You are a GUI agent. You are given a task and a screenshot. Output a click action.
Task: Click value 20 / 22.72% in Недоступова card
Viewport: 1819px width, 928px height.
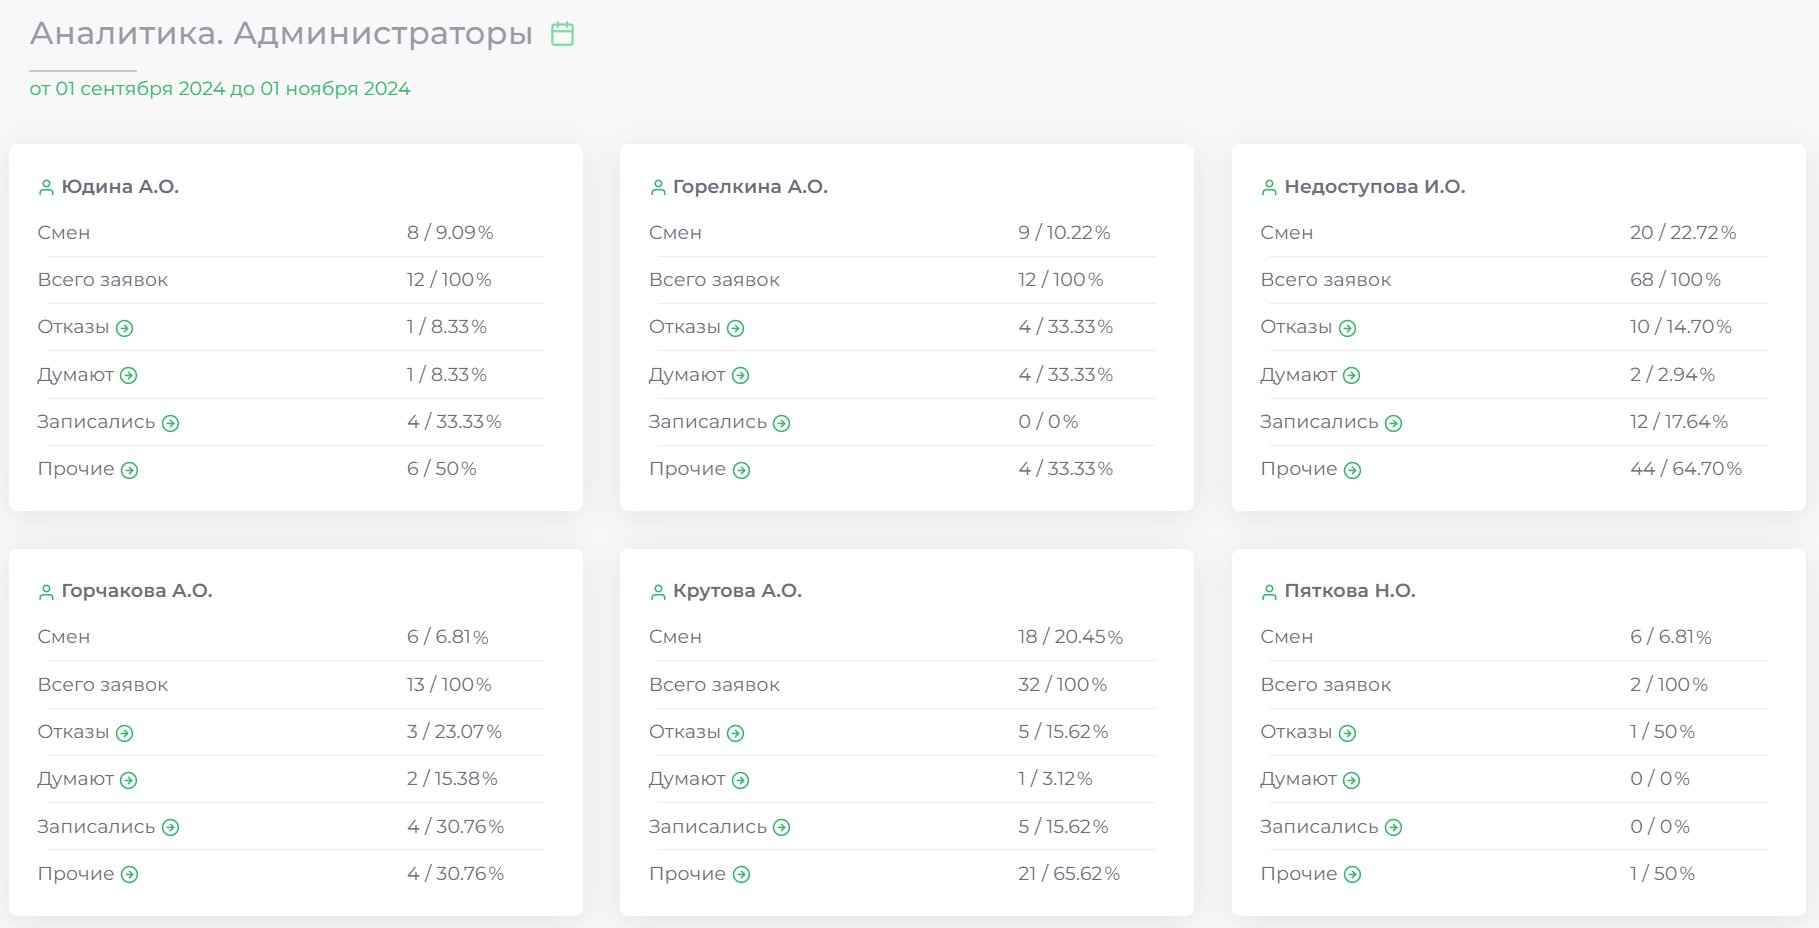[1683, 233]
